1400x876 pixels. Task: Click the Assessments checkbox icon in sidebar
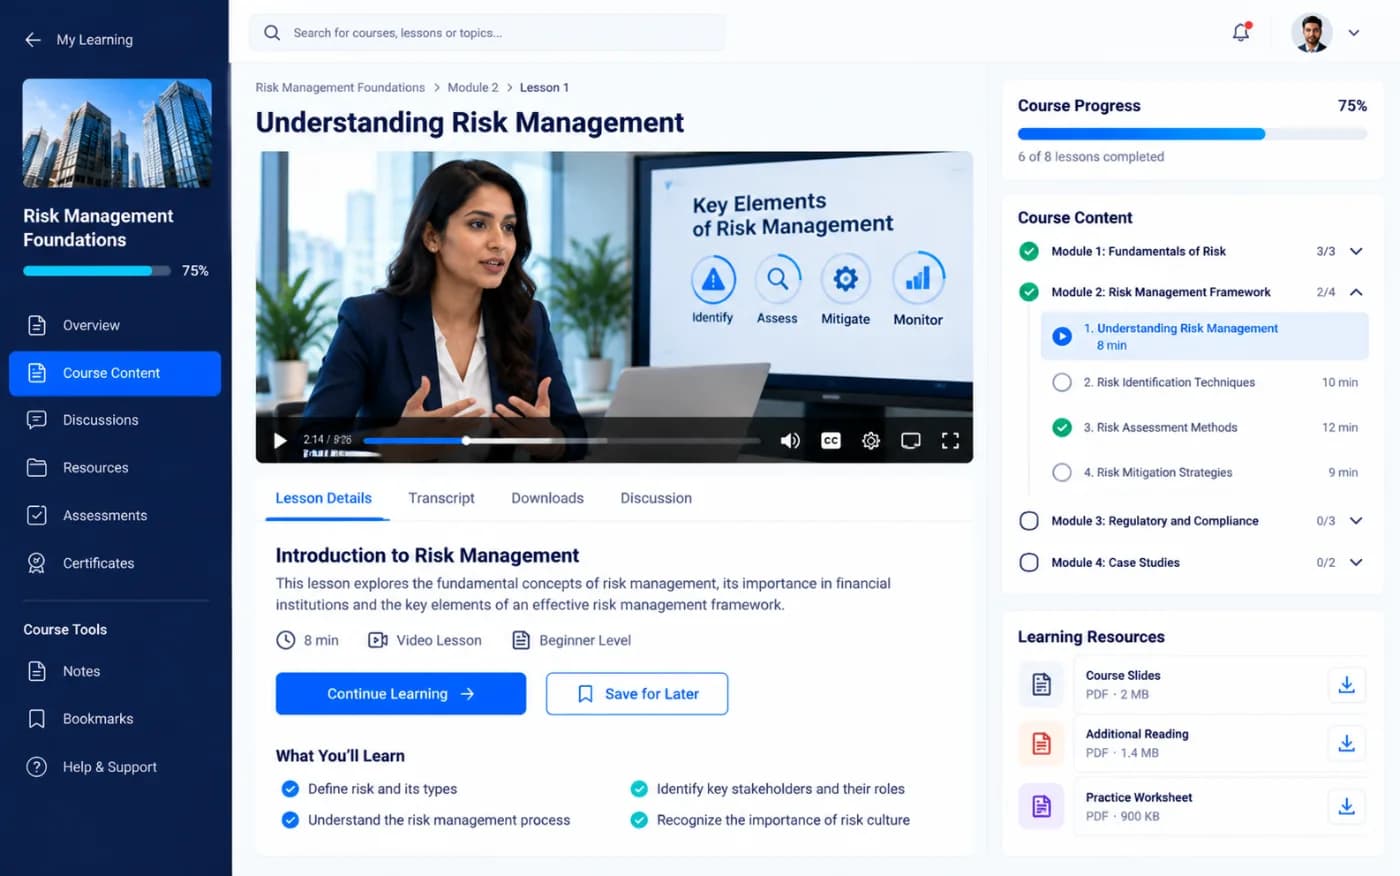point(37,516)
